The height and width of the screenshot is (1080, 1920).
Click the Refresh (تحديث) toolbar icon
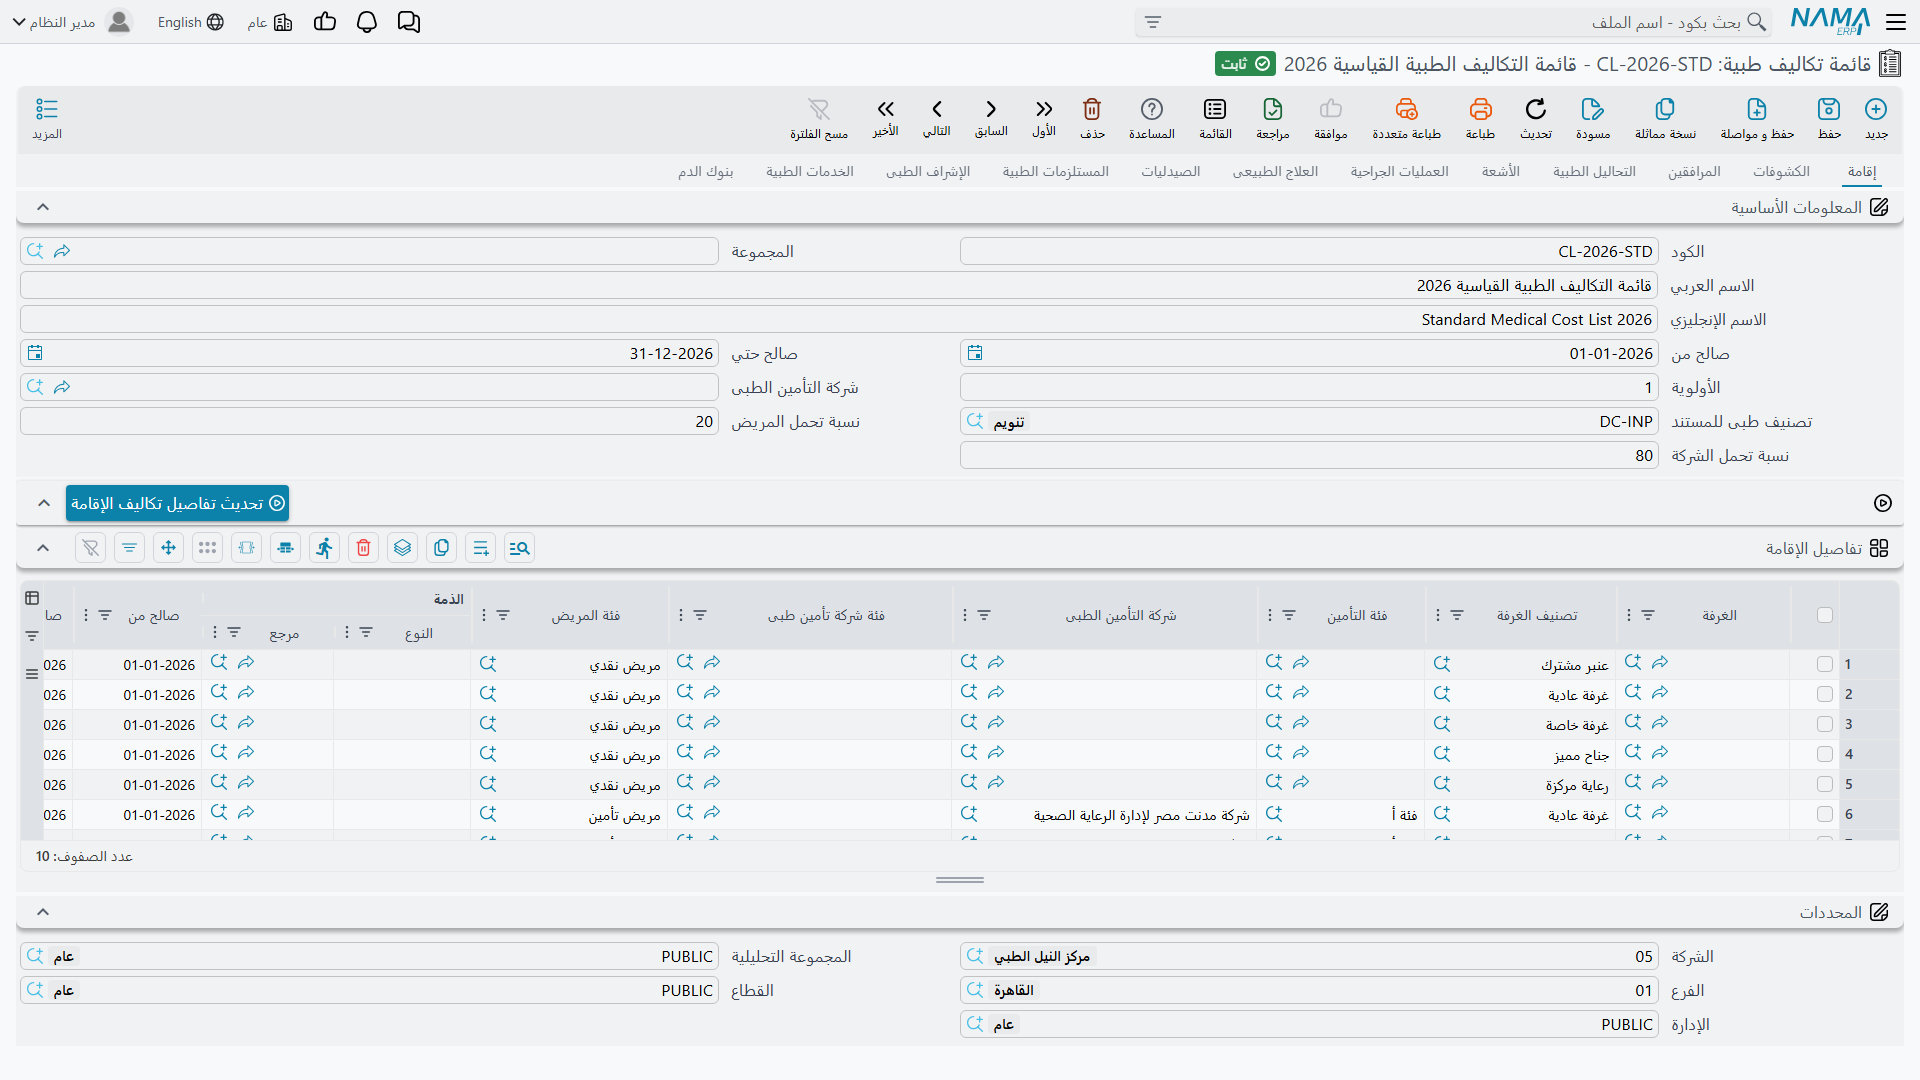click(1536, 110)
